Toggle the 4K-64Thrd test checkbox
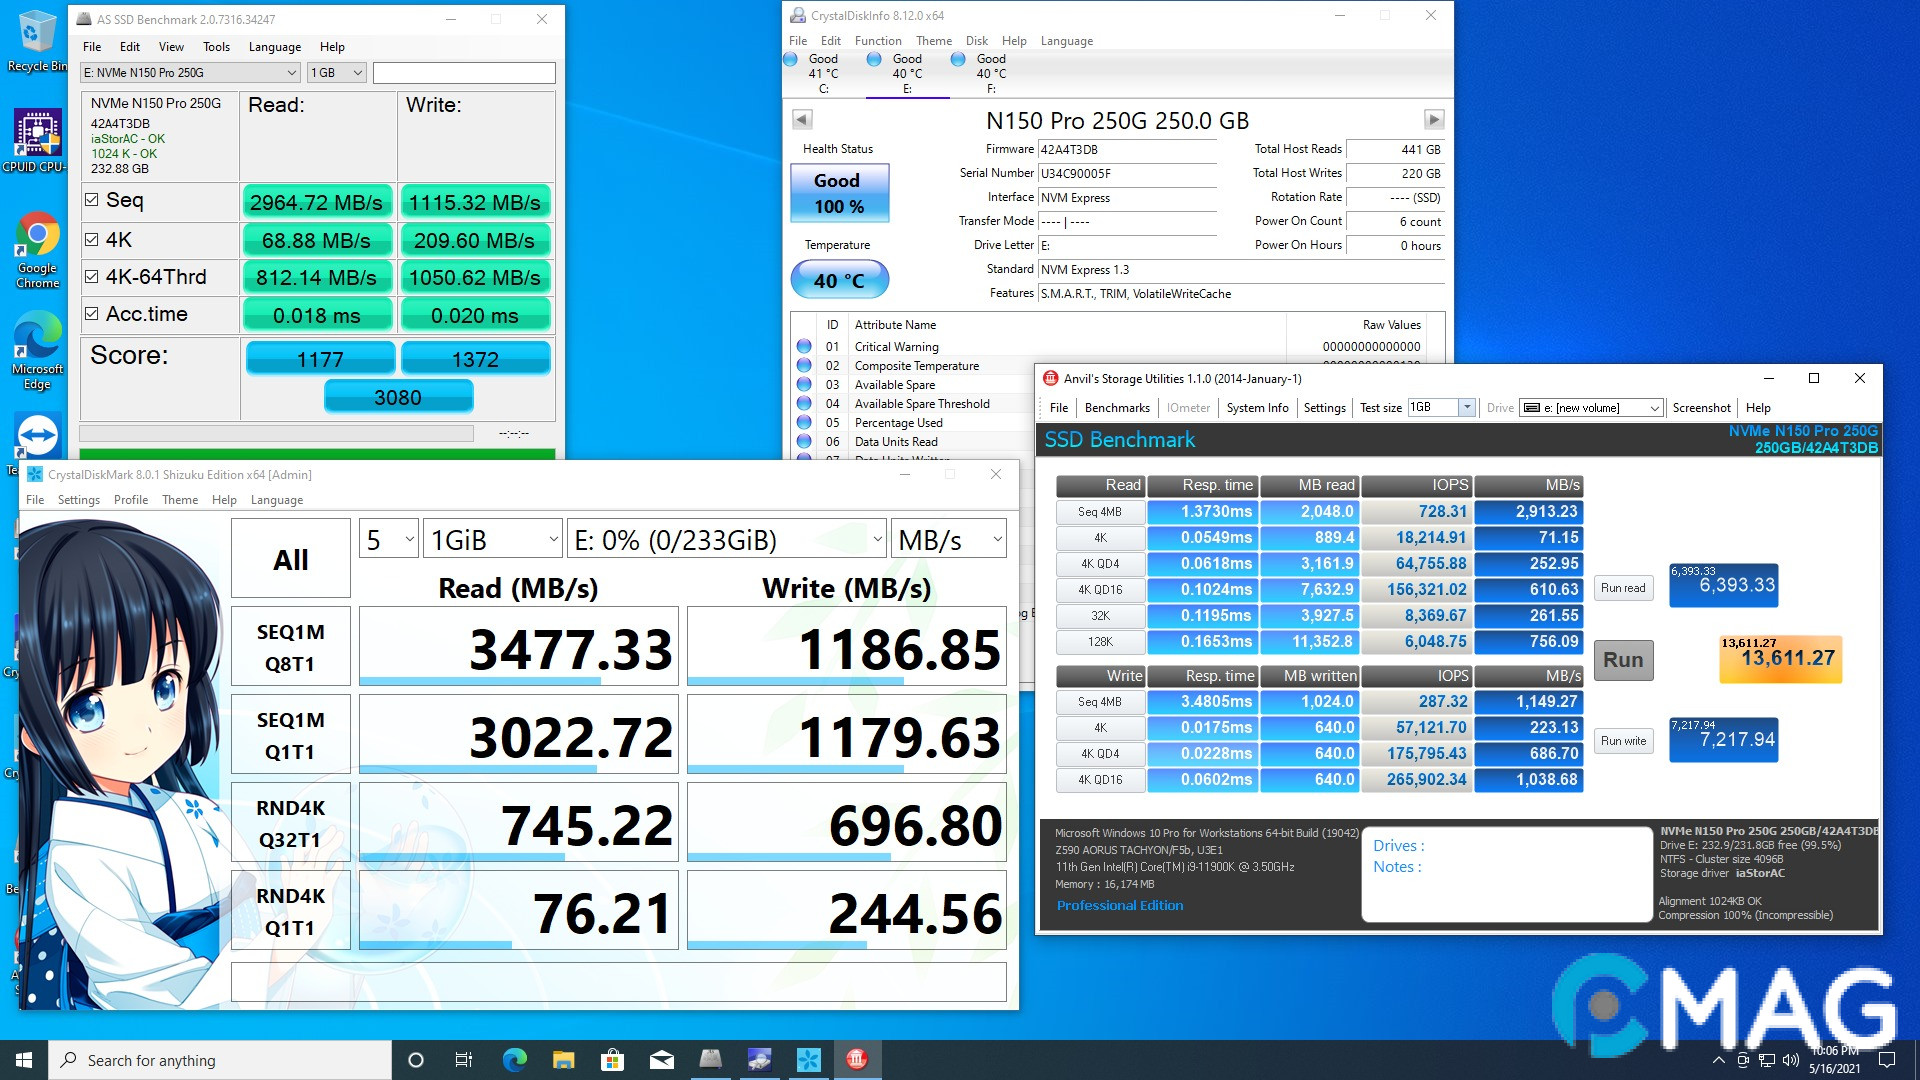This screenshot has width=1920, height=1080. point(92,277)
